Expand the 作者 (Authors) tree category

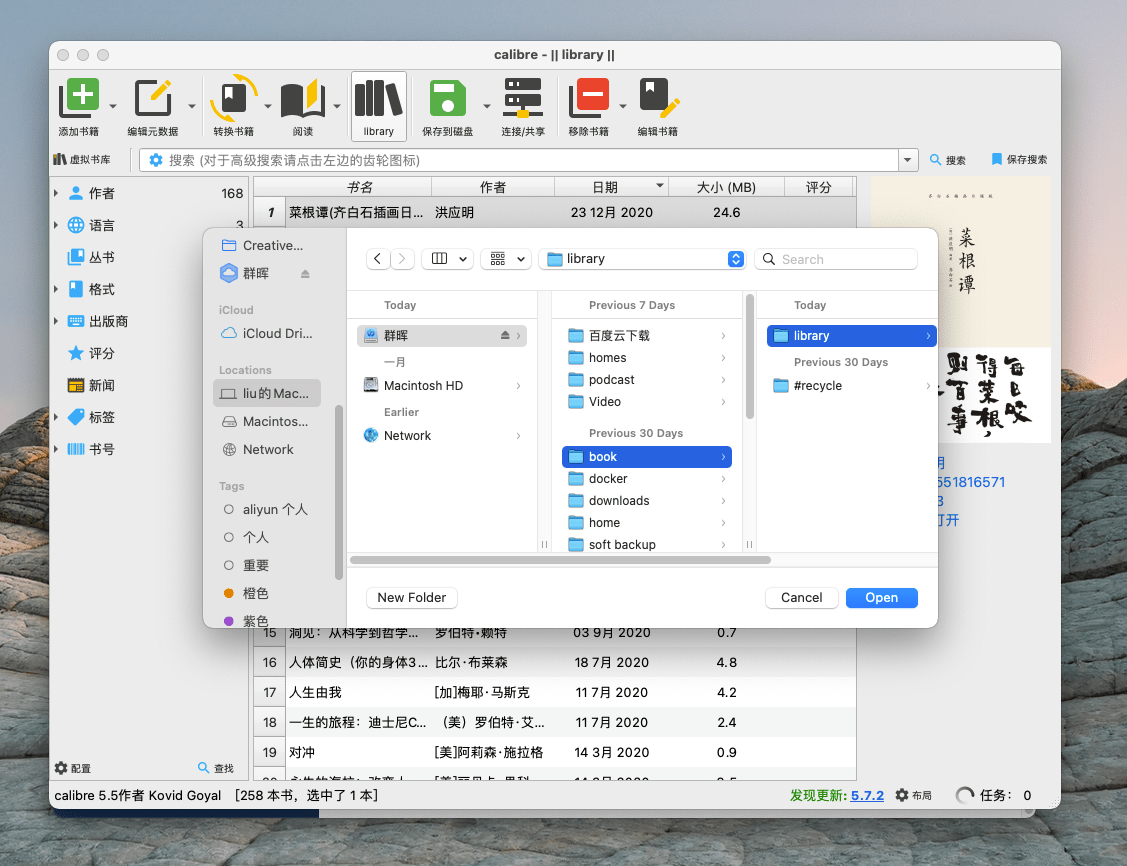coord(57,194)
